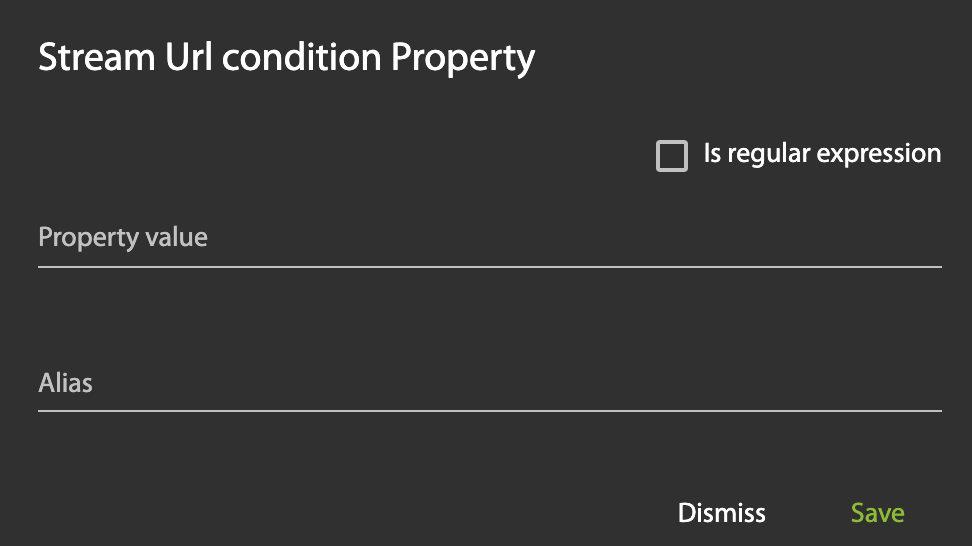Screen dimensions: 972x546
Task: Cancel the dialog using Dismiss
Action: tap(721, 513)
